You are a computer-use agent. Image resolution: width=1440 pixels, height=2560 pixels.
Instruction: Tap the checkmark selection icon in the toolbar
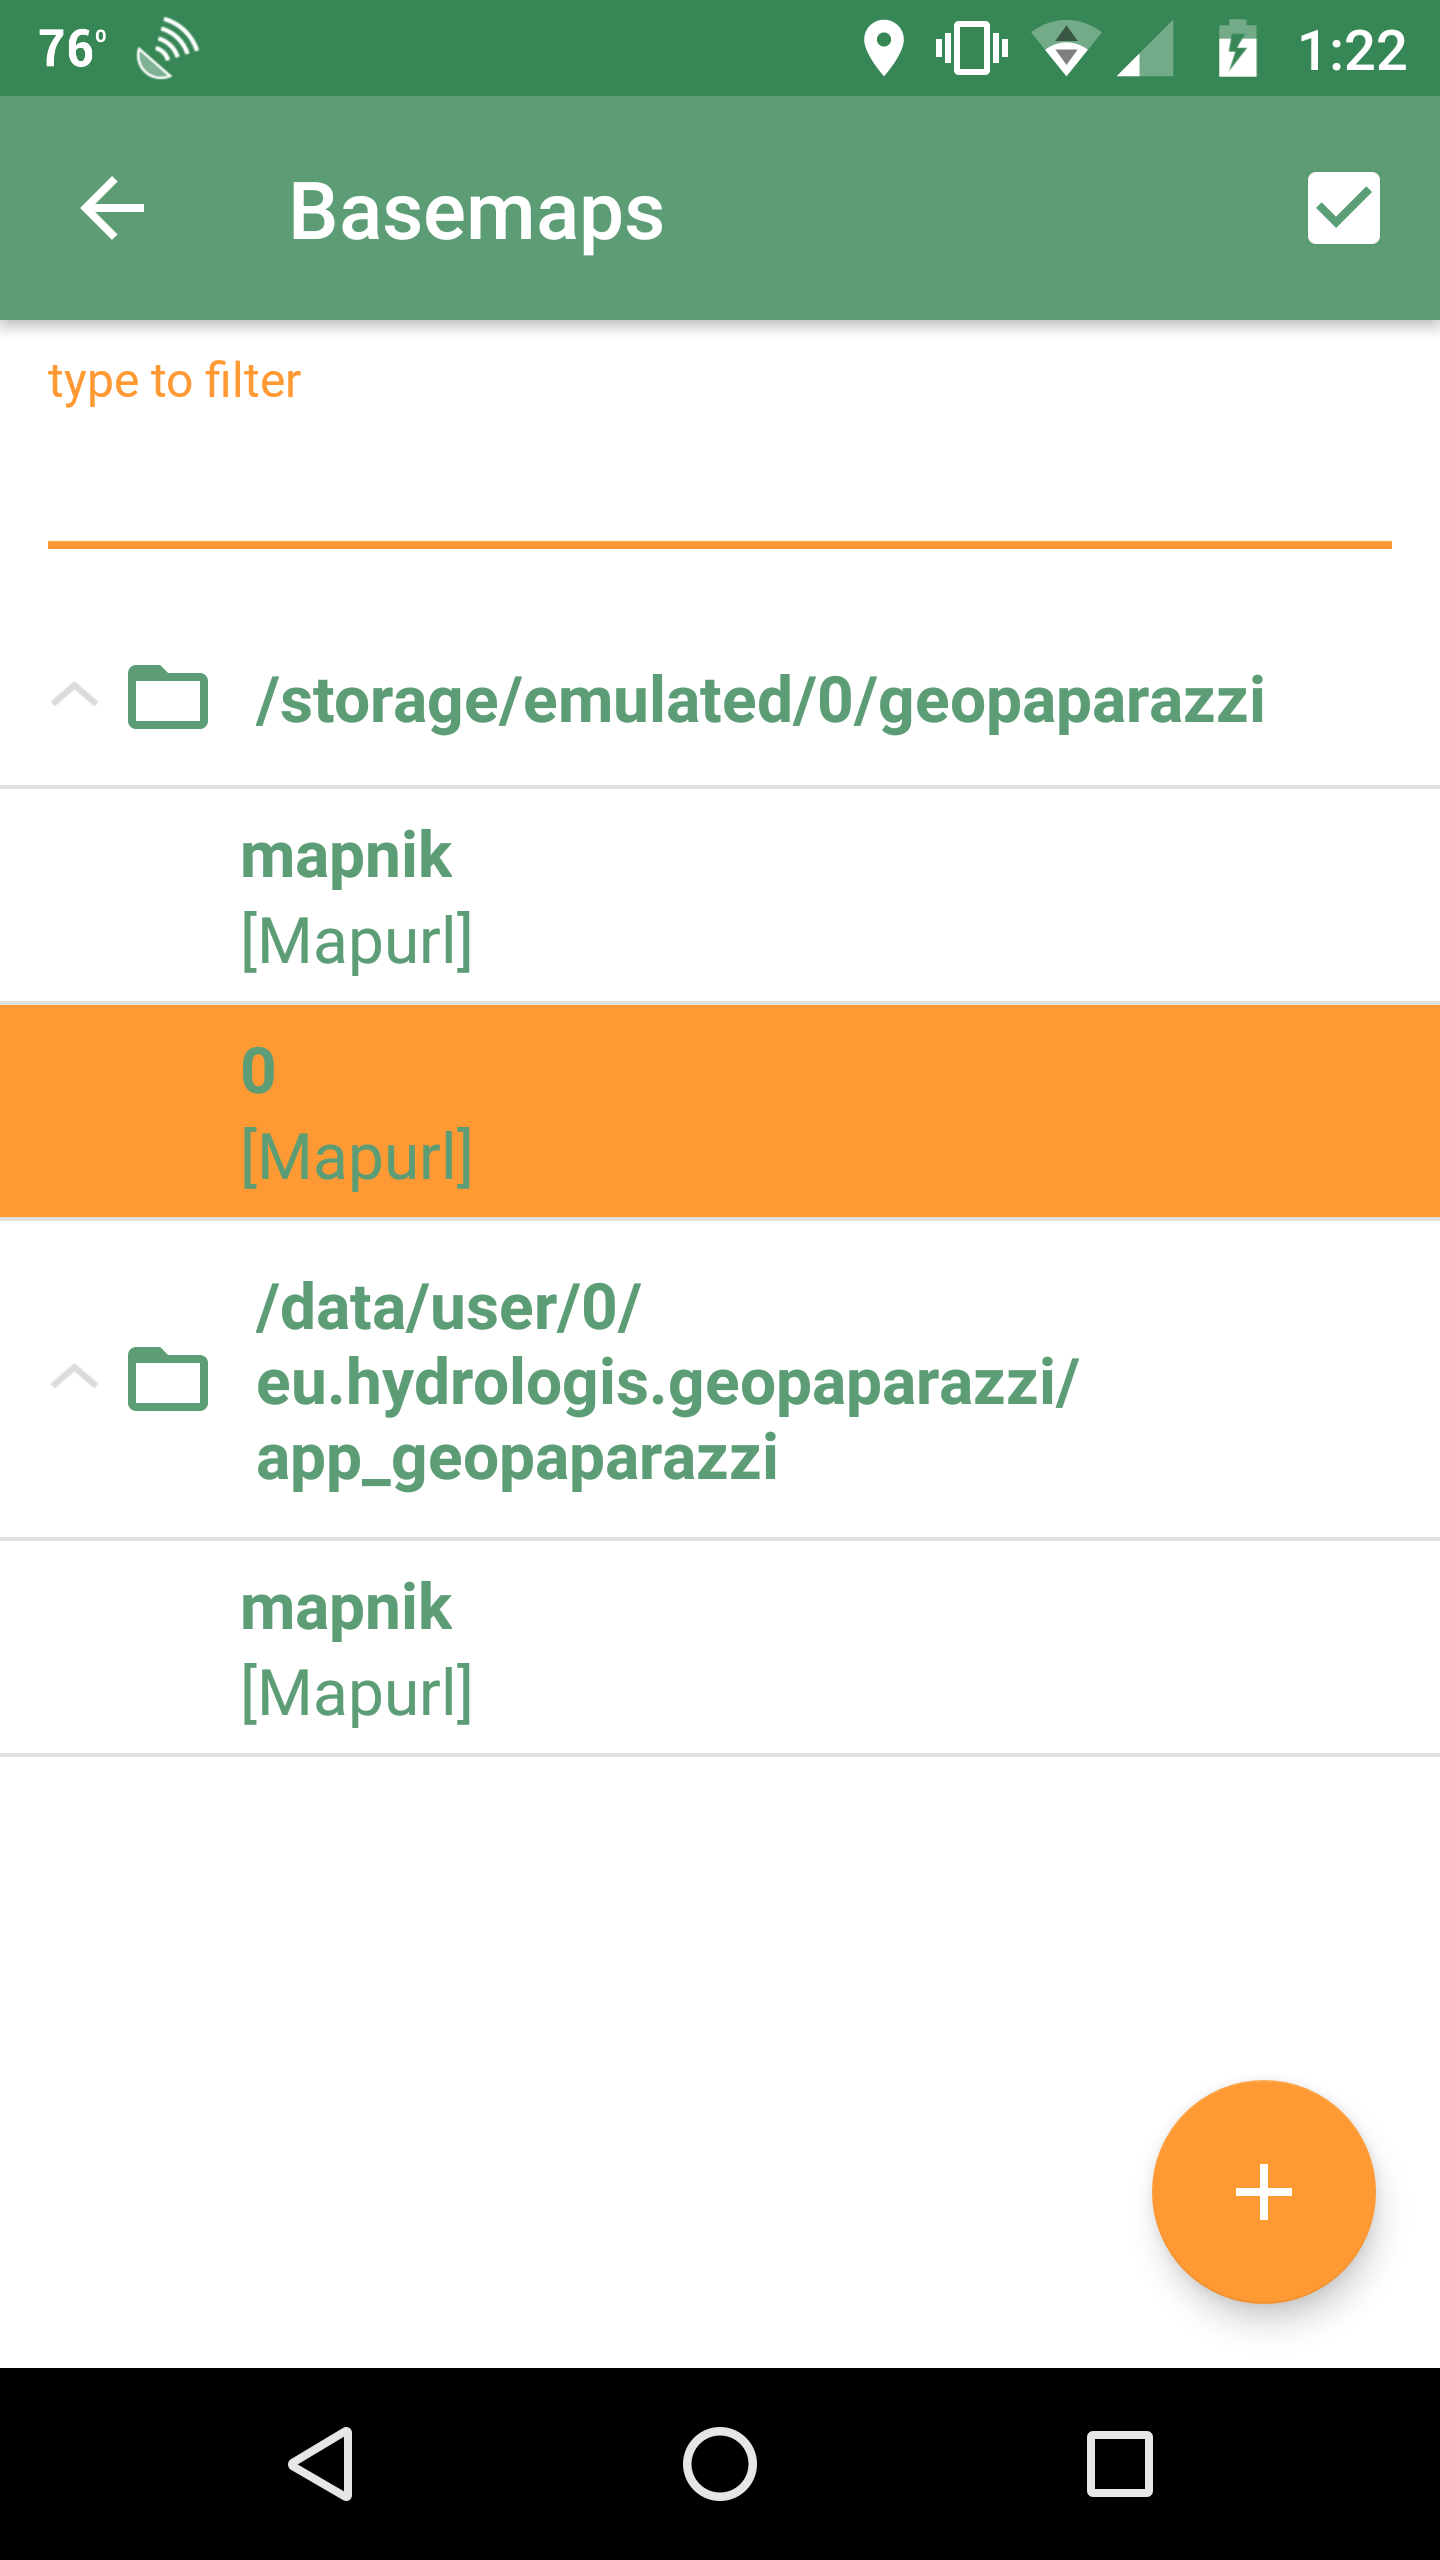click(1343, 209)
